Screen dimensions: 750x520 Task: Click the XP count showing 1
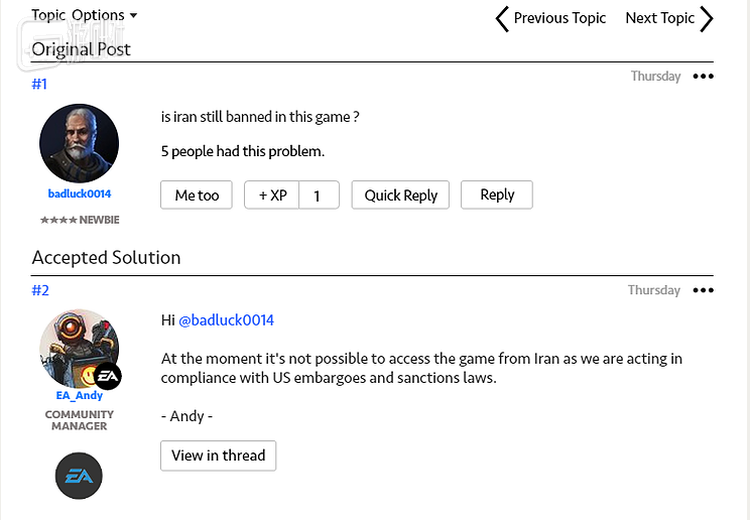[318, 195]
